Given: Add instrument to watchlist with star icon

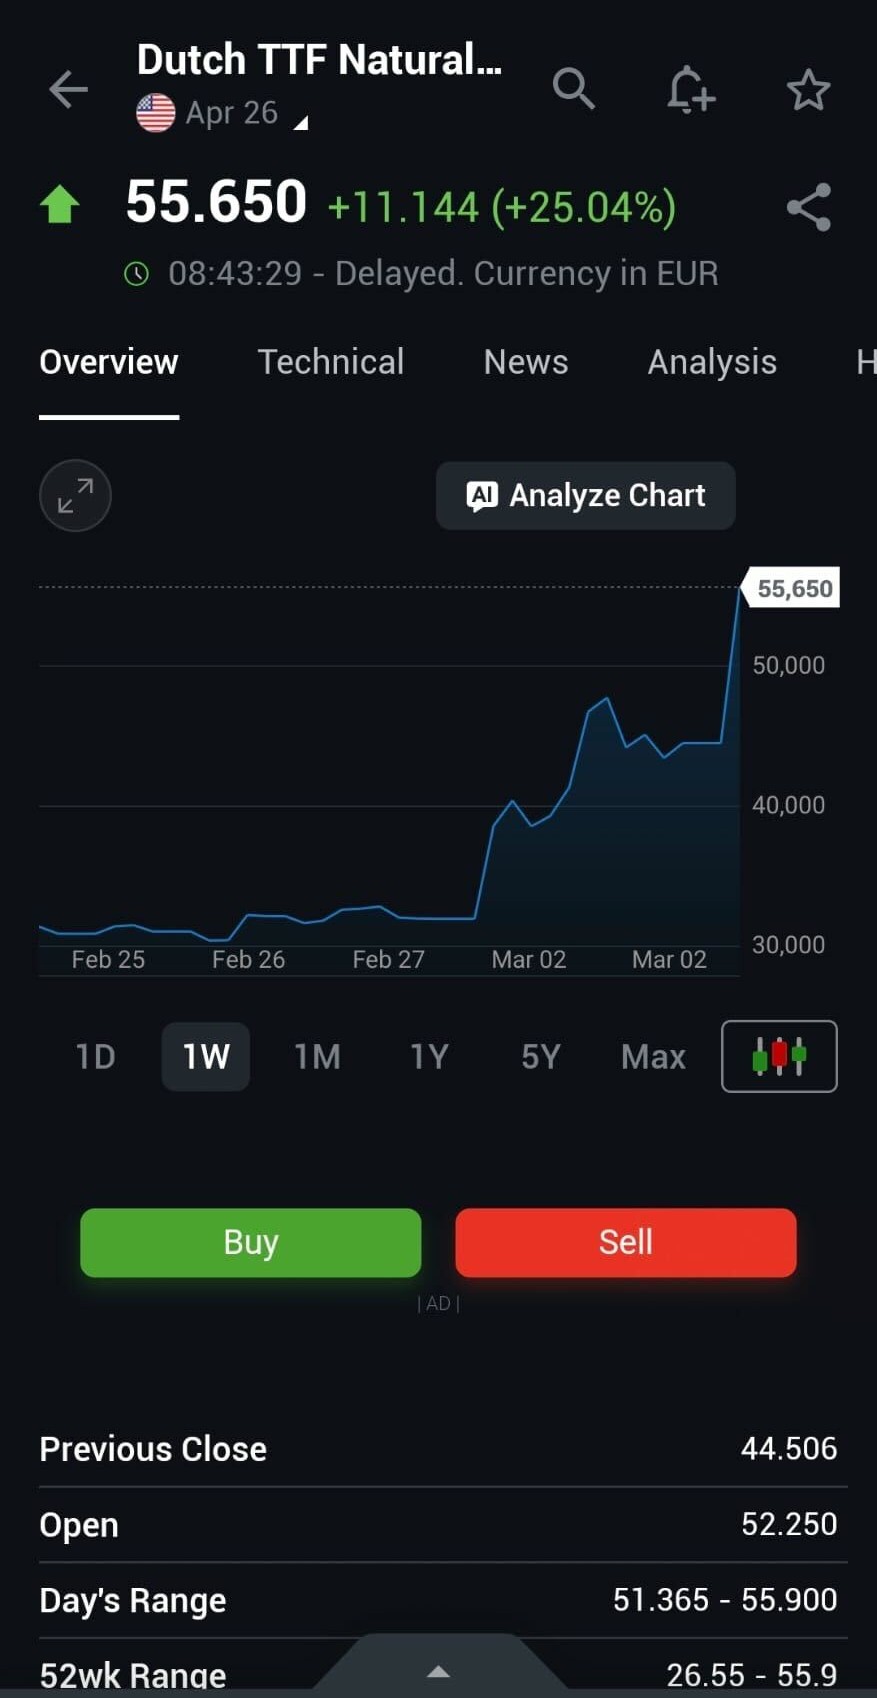Looking at the screenshot, I should (x=808, y=90).
